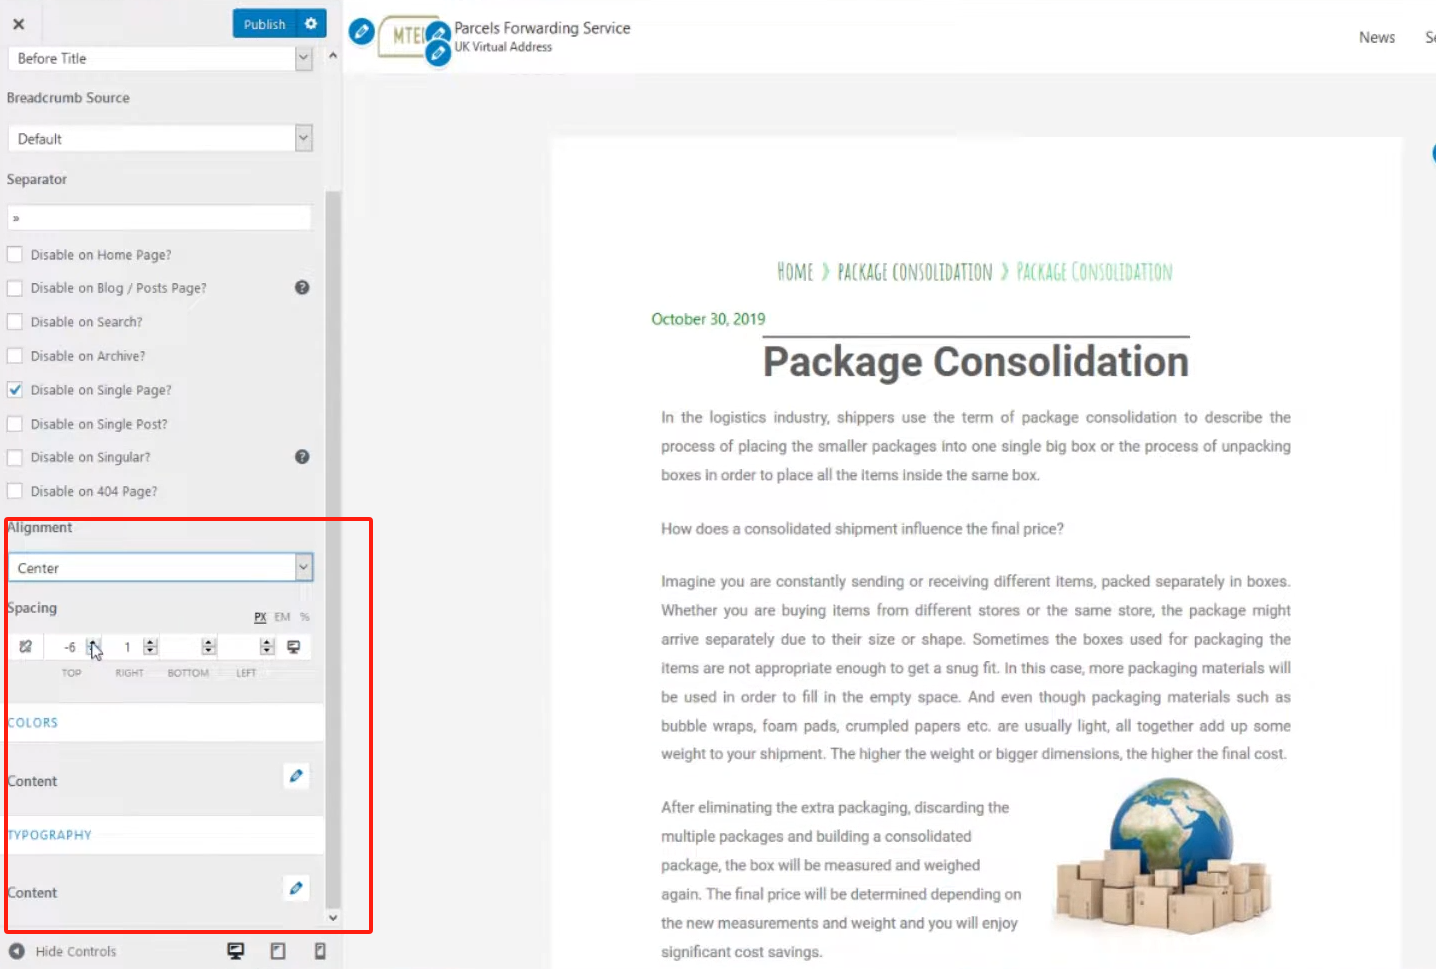1436x969 pixels.
Task: Open News in the site menu
Action: [x=1376, y=38]
